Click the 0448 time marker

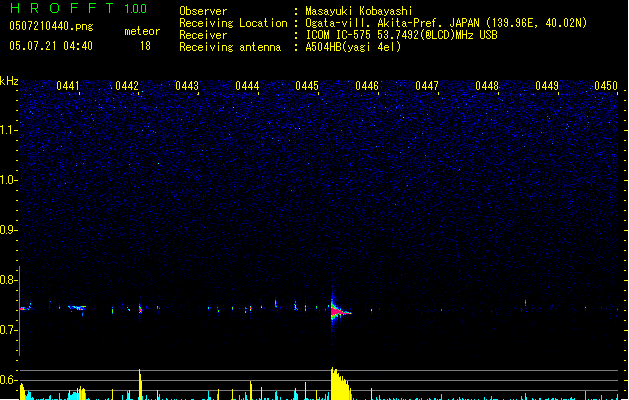pyautogui.click(x=487, y=86)
